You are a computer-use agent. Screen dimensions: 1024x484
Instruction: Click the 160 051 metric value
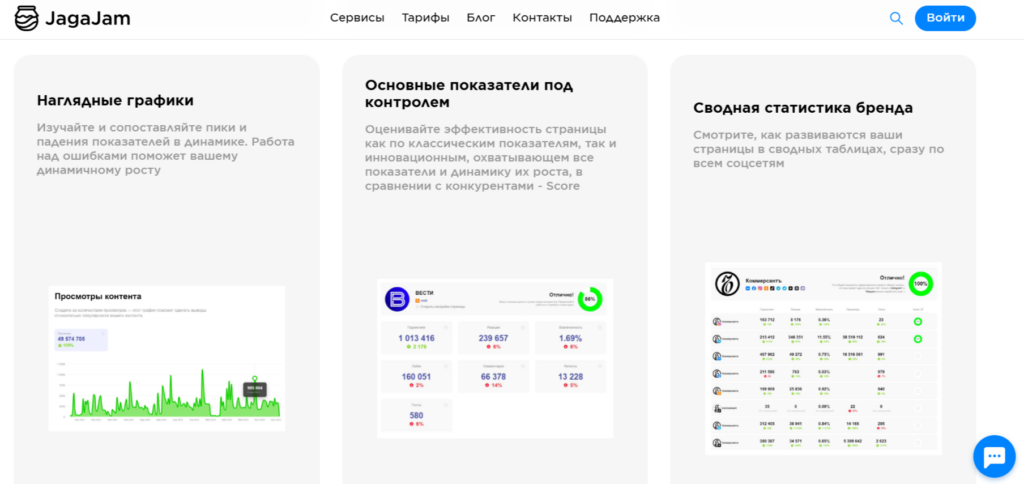tap(416, 377)
